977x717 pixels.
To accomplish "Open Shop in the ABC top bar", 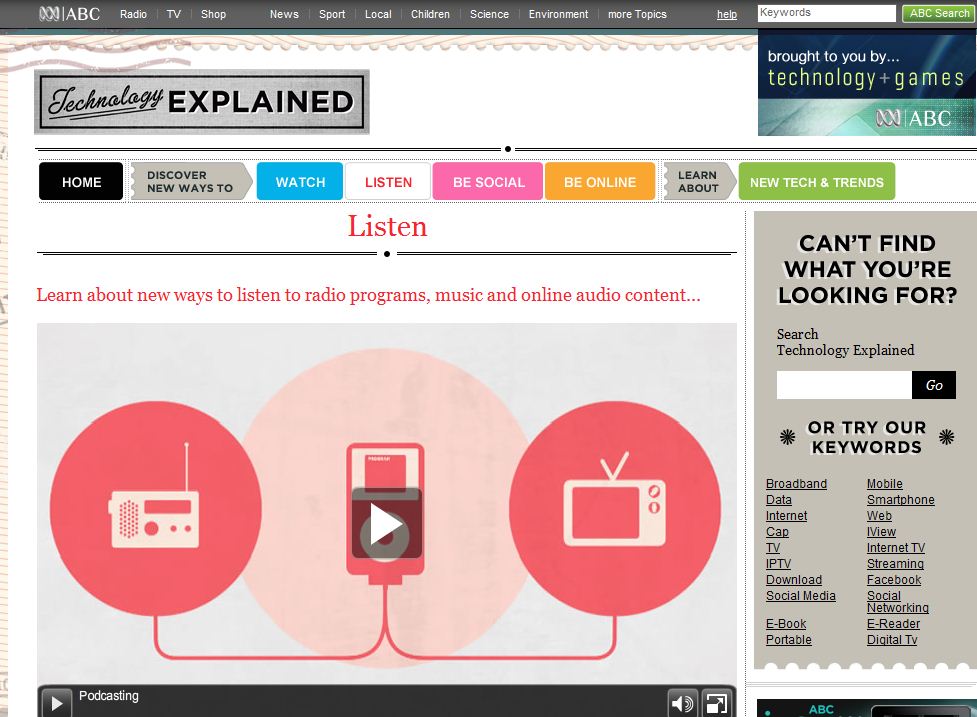I will (x=213, y=14).
